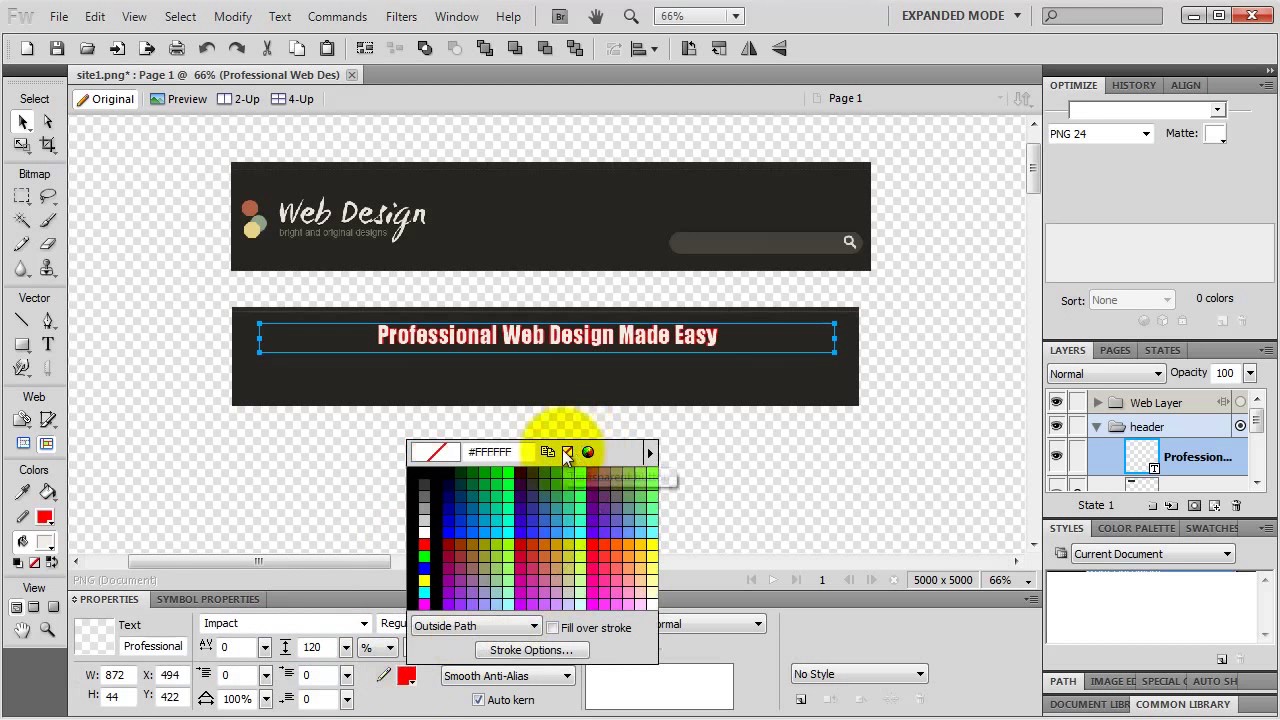This screenshot has height=720, width=1280.
Task: Disable the Auto kern checkbox
Action: pyautogui.click(x=478, y=700)
